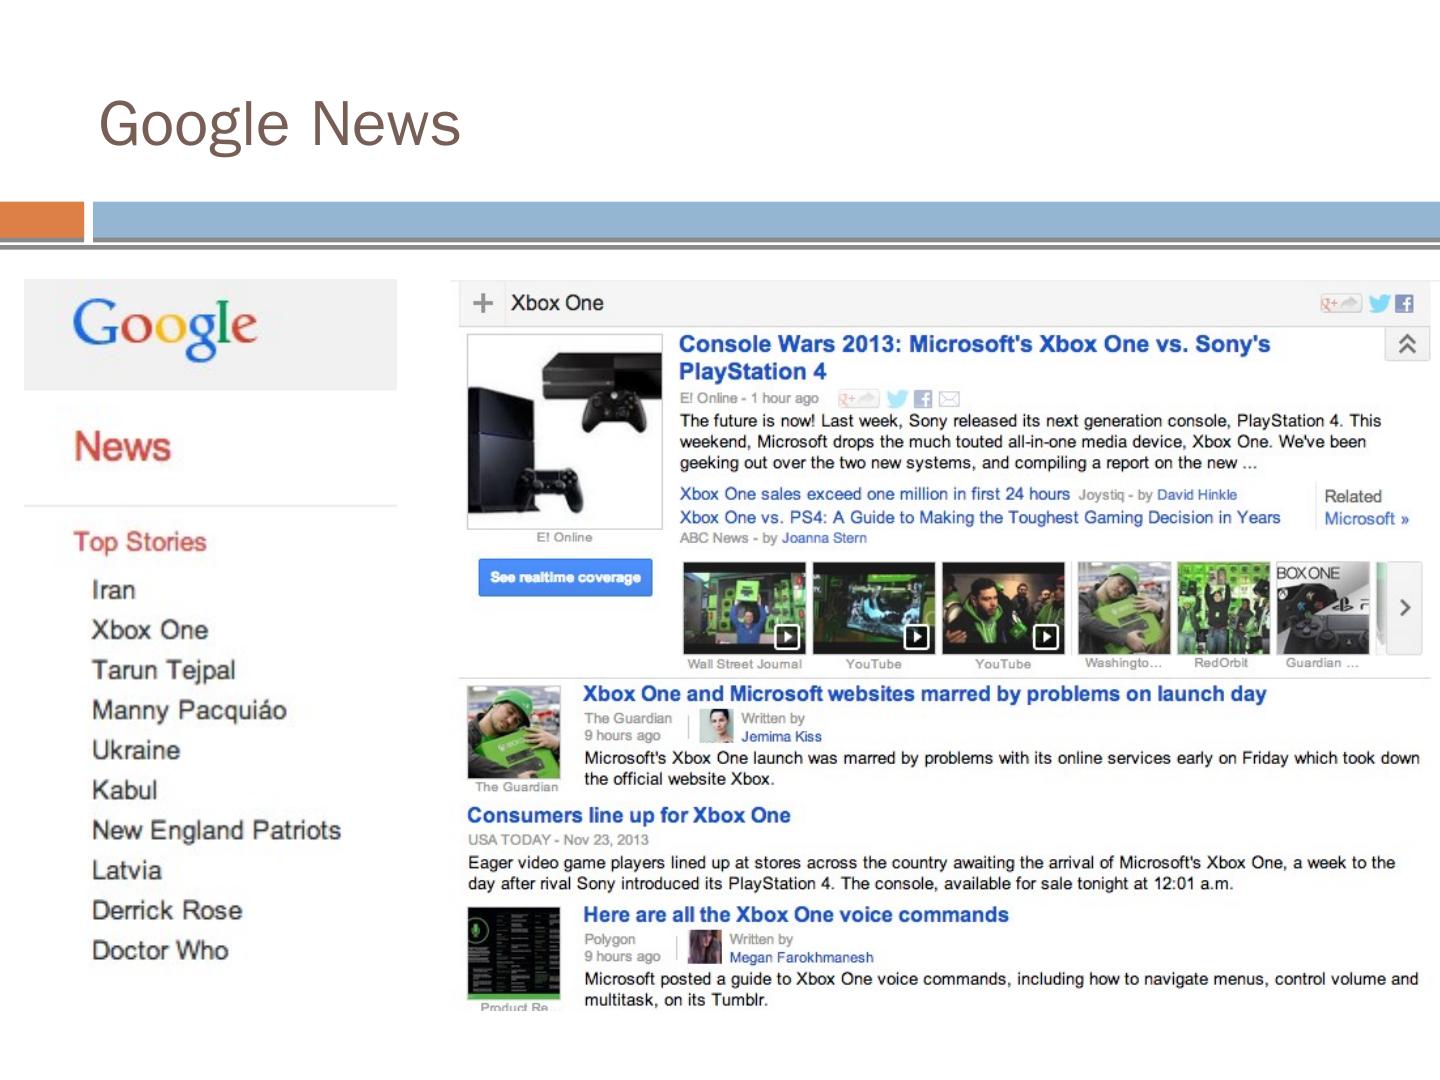
Task: Click the Google logo
Action: coord(165,327)
